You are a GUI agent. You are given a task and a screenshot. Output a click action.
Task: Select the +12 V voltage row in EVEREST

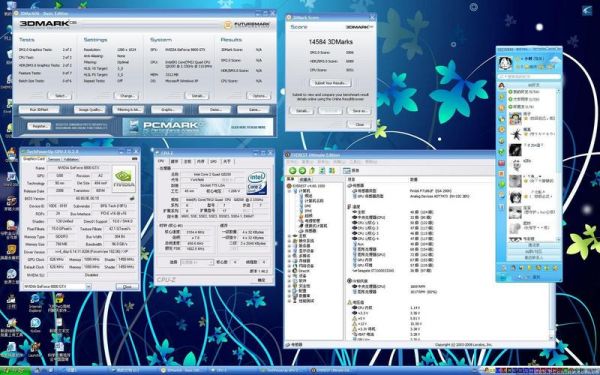[x=386, y=324]
